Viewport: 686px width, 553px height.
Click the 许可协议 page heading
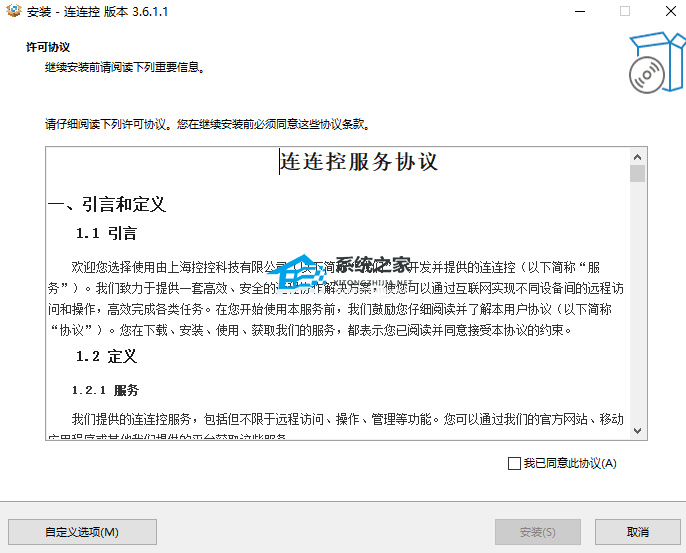point(48,47)
